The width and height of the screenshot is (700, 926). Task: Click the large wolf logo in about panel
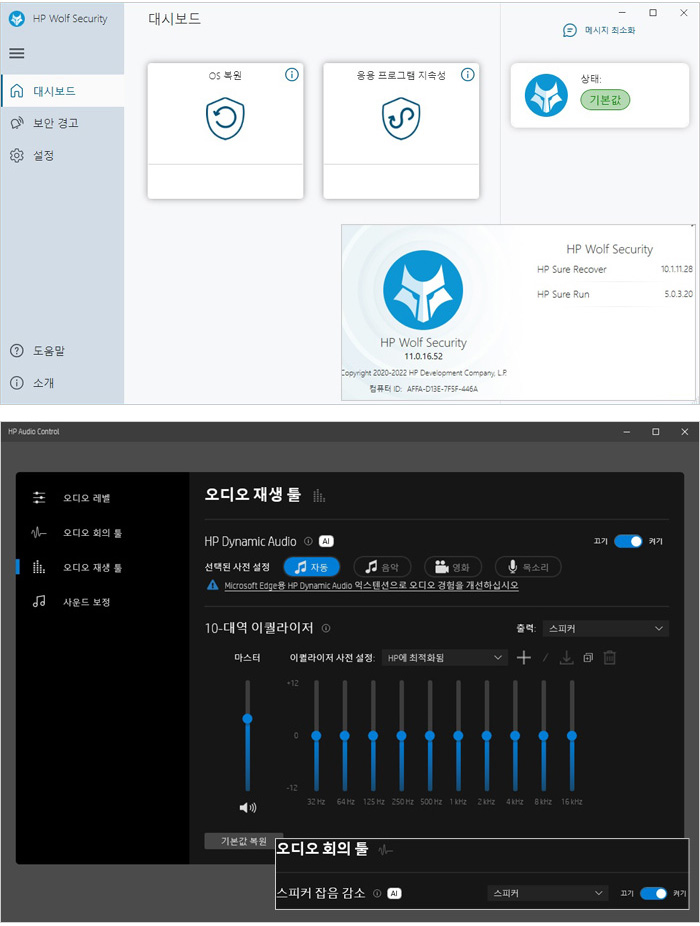(423, 290)
